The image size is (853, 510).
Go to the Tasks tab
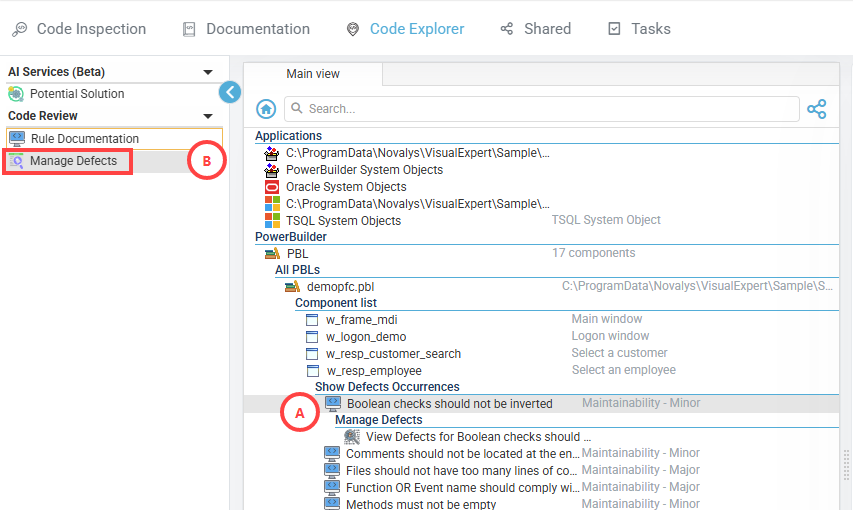point(639,29)
